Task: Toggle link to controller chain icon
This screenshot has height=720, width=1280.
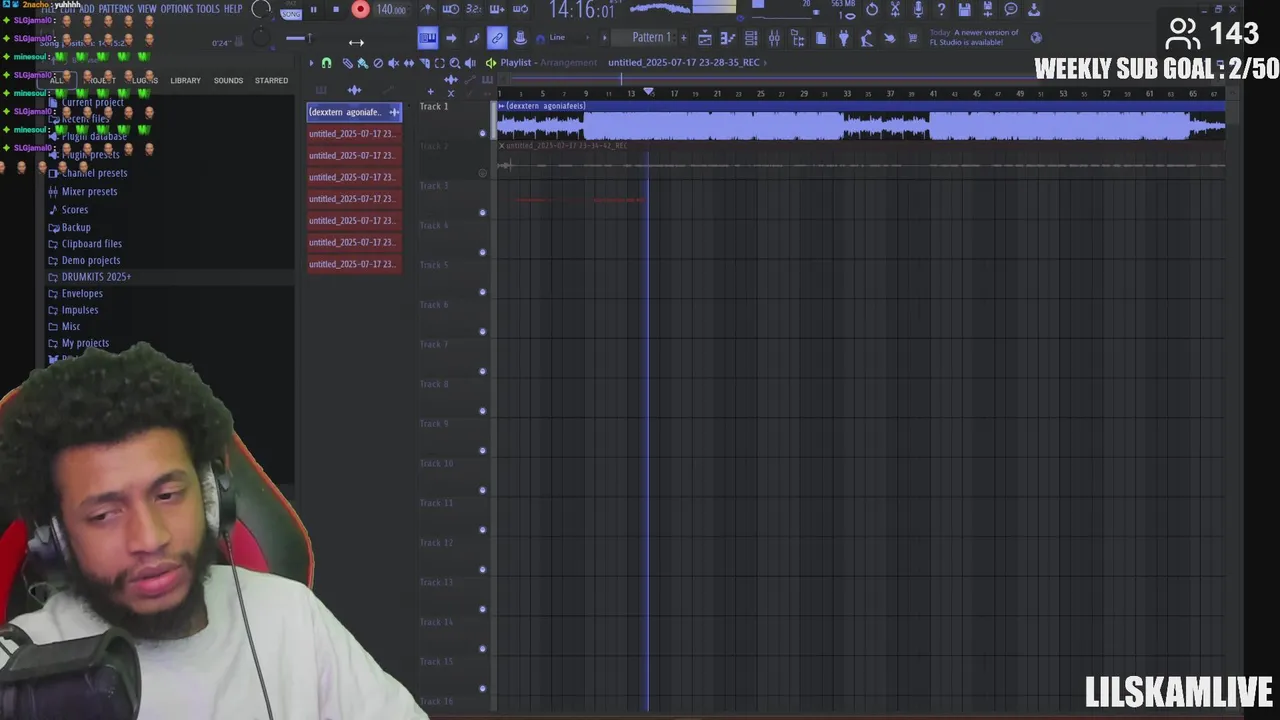Action: tap(497, 38)
